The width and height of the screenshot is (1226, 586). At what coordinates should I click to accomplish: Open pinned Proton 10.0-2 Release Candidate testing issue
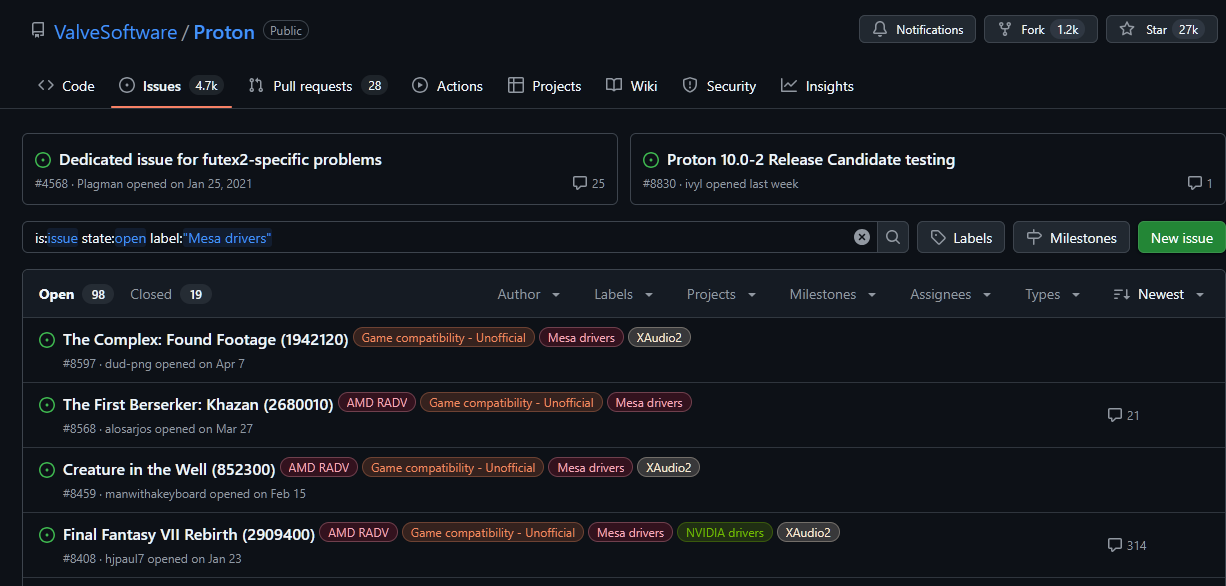811,160
